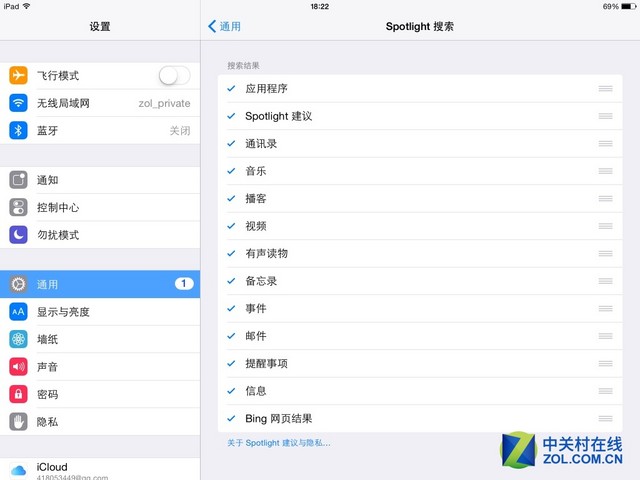Tap the Airplane mode icon (飞行模式)
Image resolution: width=640 pixels, height=480 pixels.
pyautogui.click(x=18, y=76)
